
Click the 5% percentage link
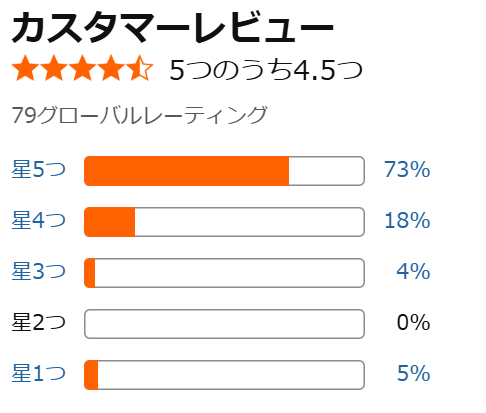413,373
